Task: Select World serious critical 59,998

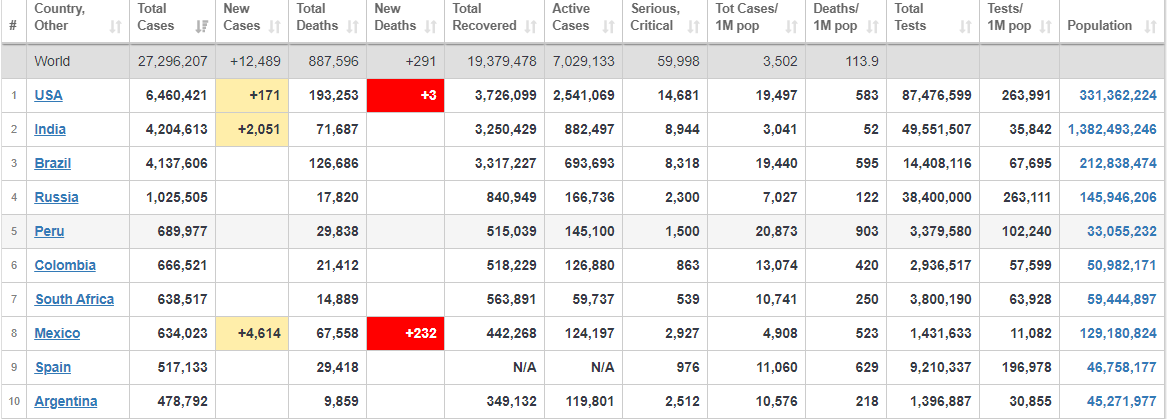Action: pyautogui.click(x=678, y=61)
